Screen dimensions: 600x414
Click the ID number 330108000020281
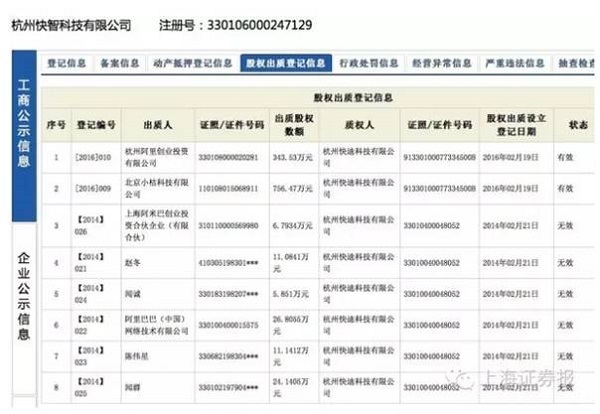pyautogui.click(x=228, y=157)
